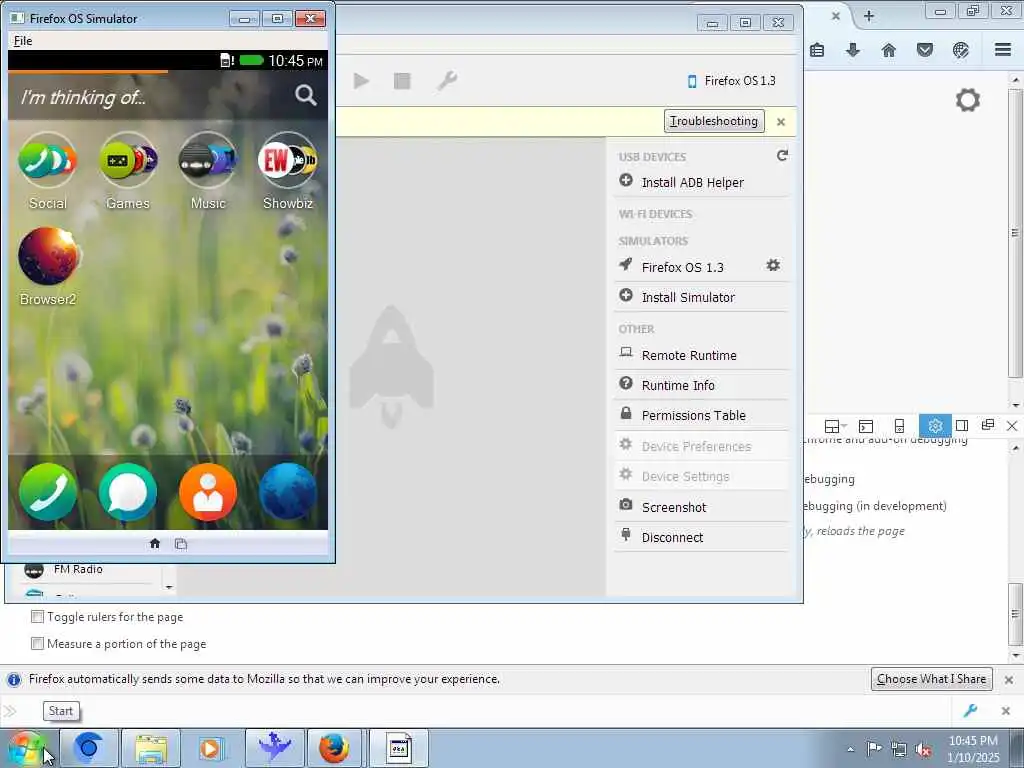
Task: Take a runtime Screenshot
Action: tap(701, 507)
